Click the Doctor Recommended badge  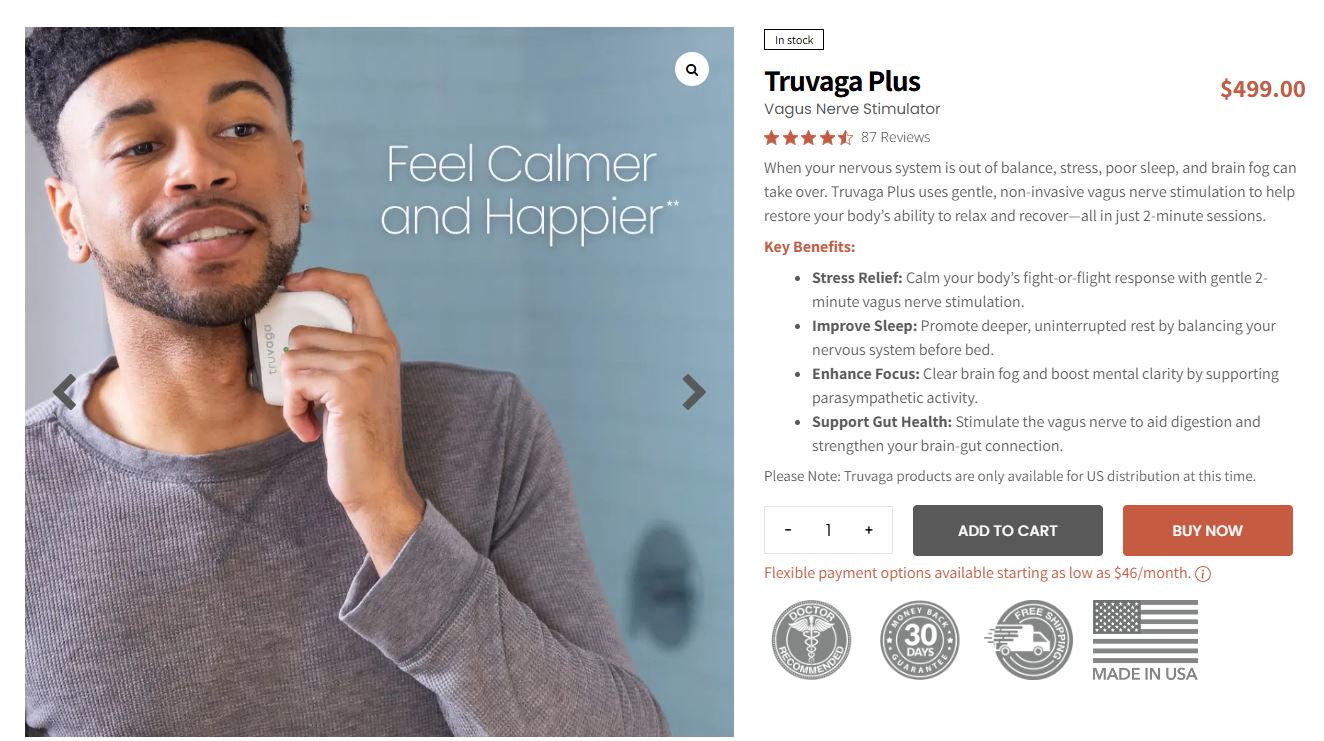coord(811,640)
